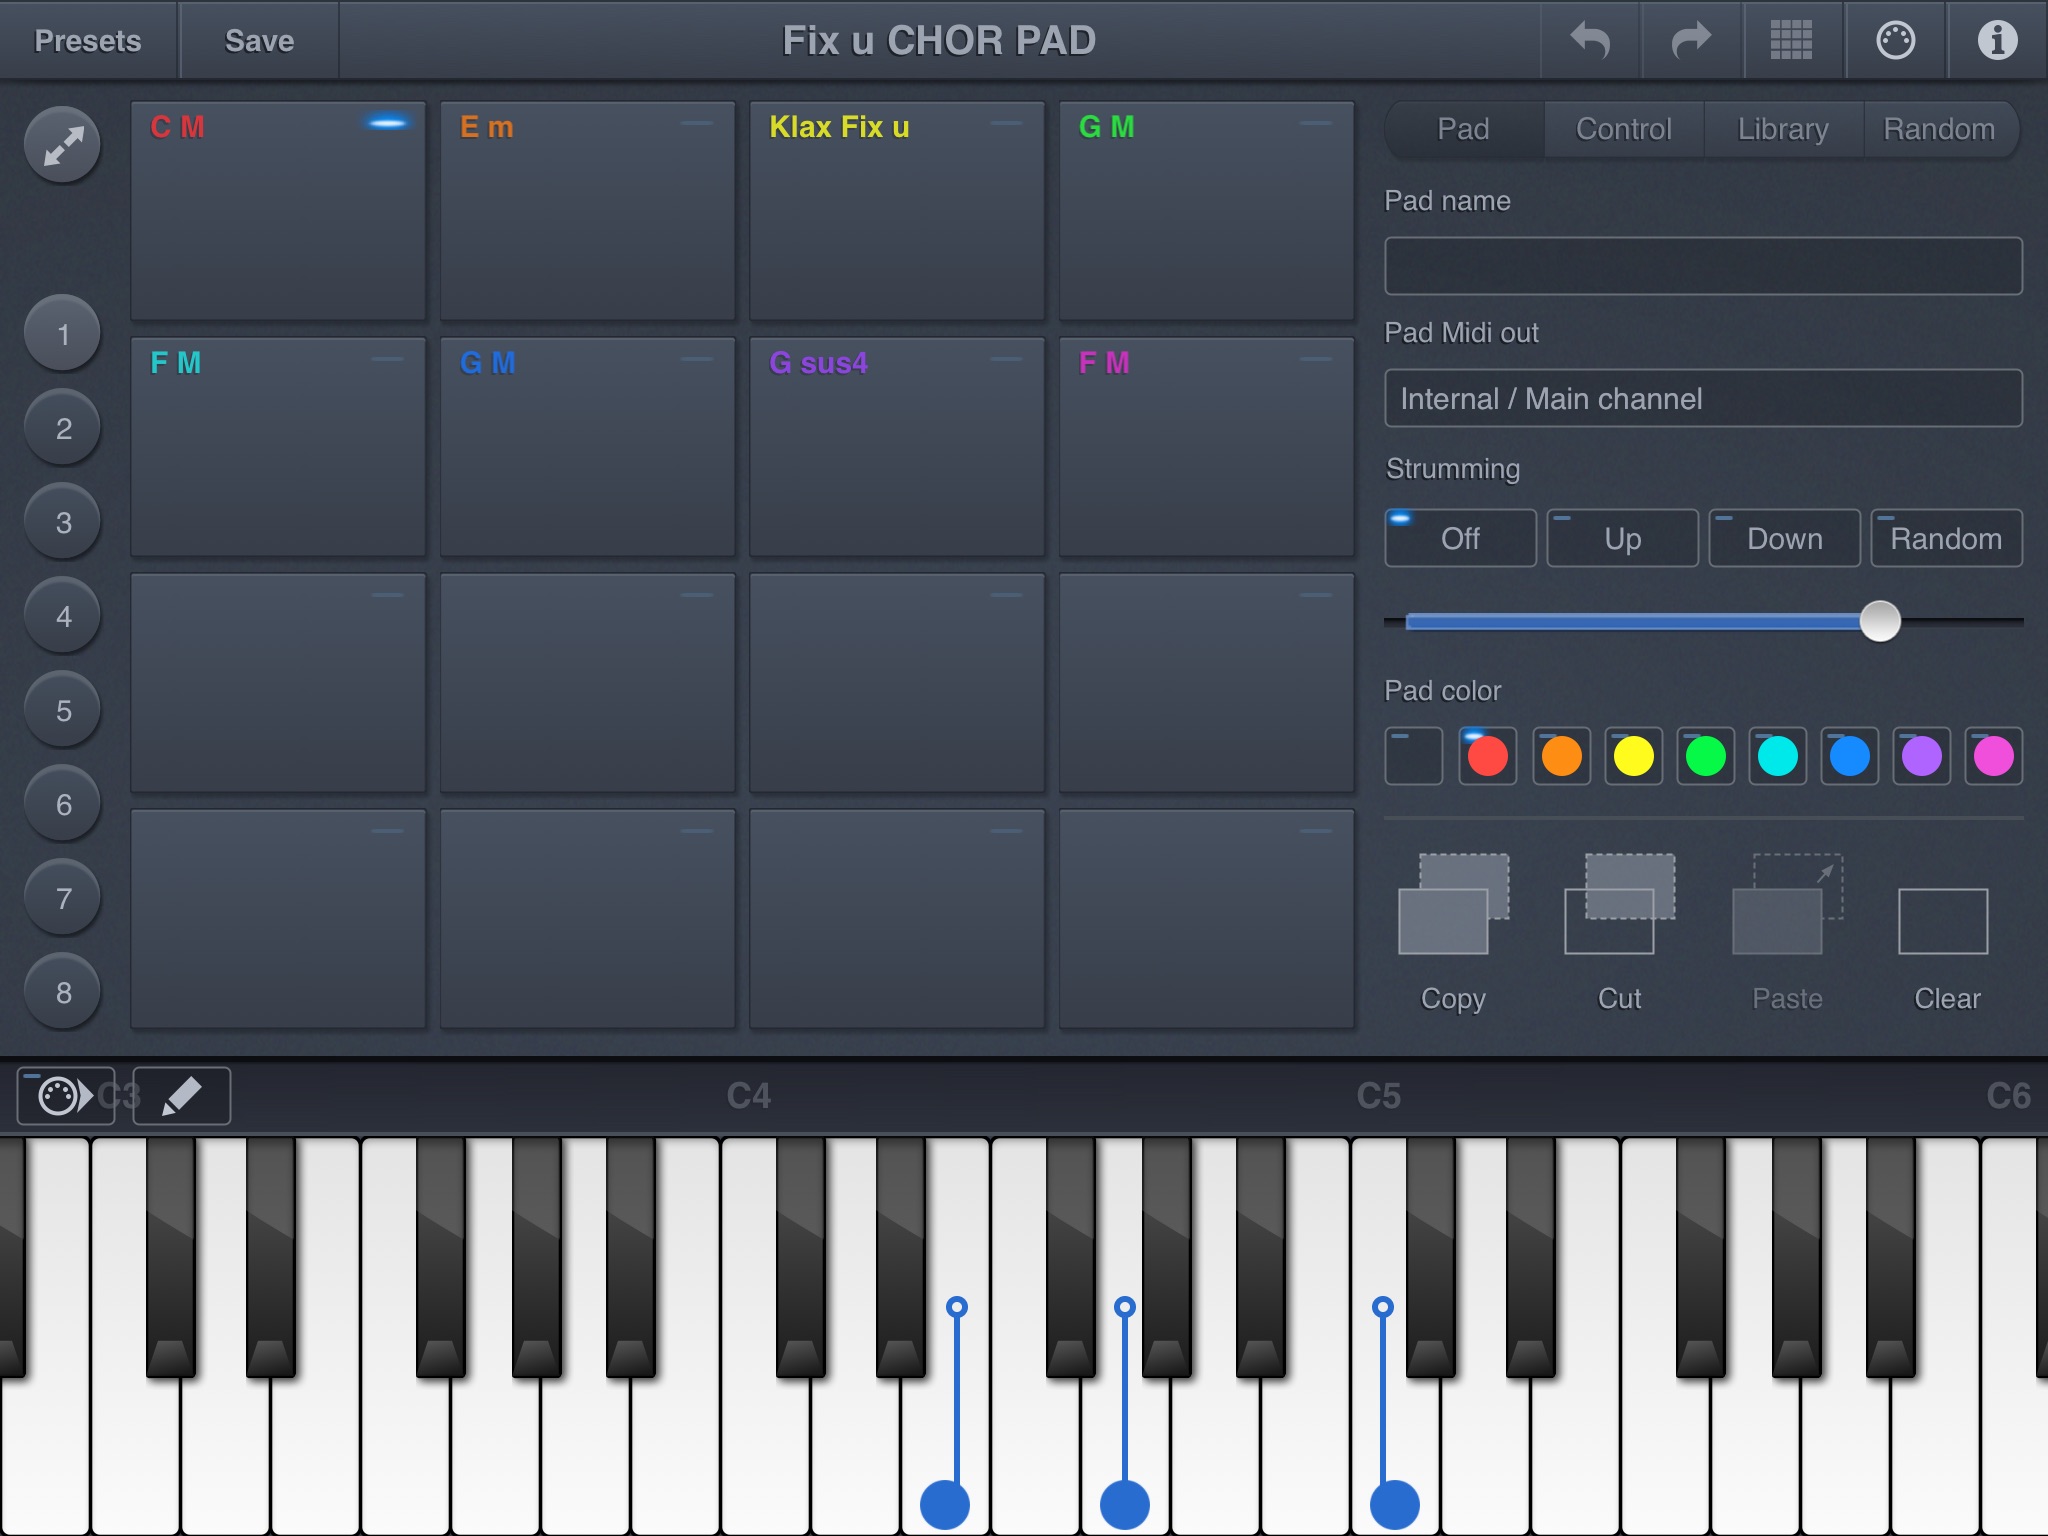
Task: Switch to the Library tab
Action: click(1783, 129)
